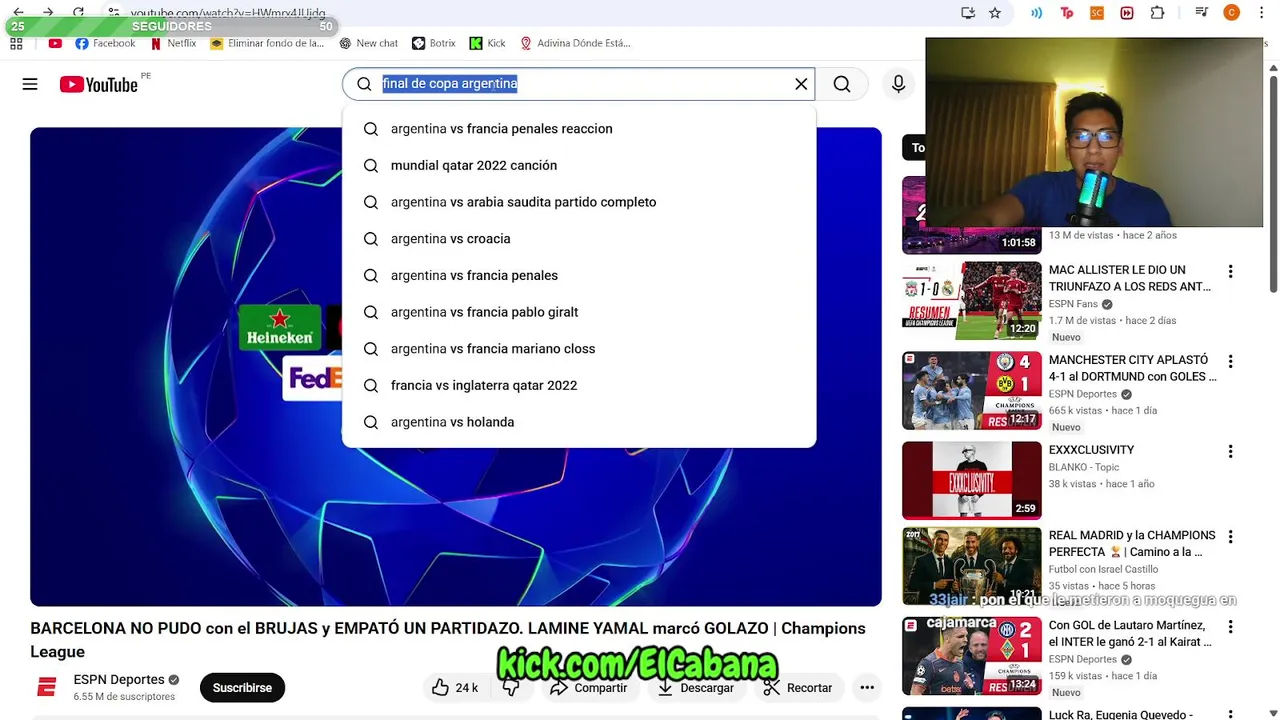The width and height of the screenshot is (1280, 720).
Task: Click the browser forward arrow
Action: tap(48, 12)
